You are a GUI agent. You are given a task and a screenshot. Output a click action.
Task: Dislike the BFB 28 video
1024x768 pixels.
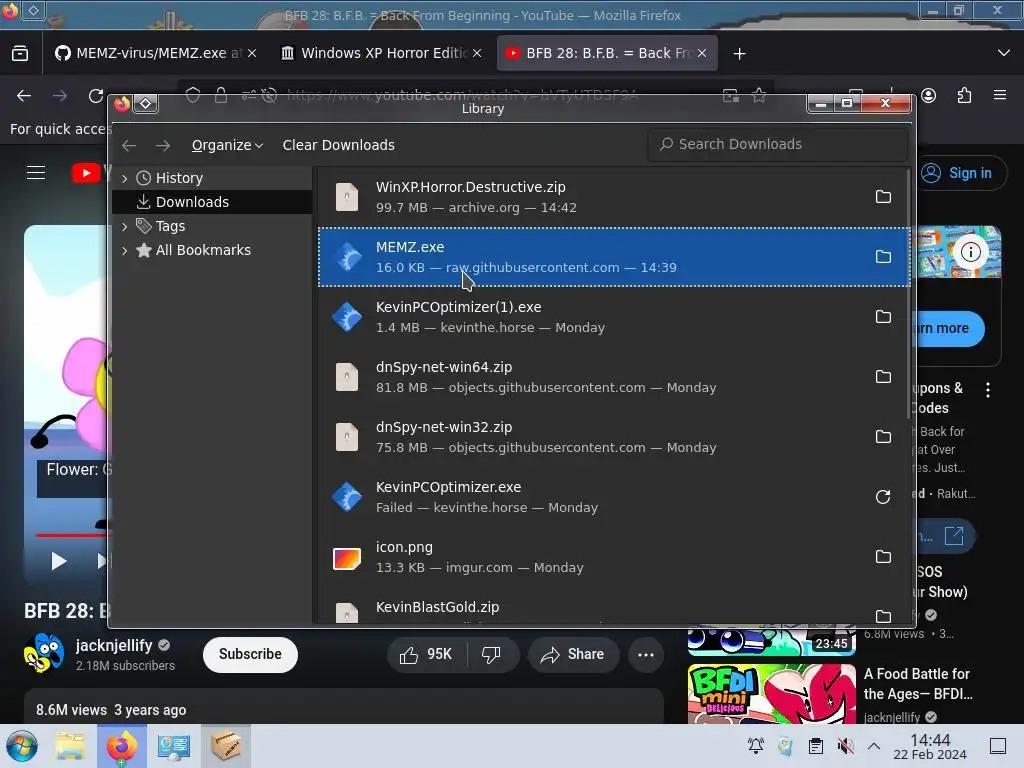pyautogui.click(x=491, y=654)
